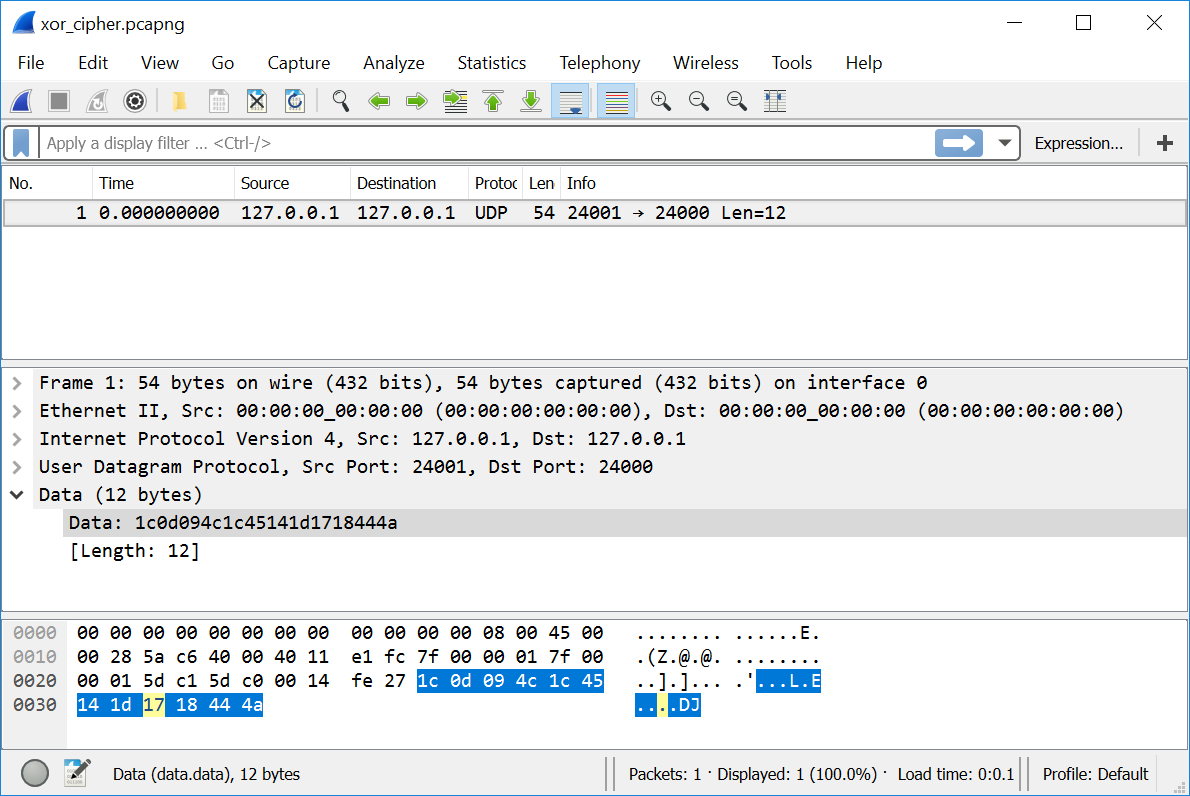This screenshot has width=1190, height=796.
Task: Open the Statistics menu
Action: coord(491,63)
